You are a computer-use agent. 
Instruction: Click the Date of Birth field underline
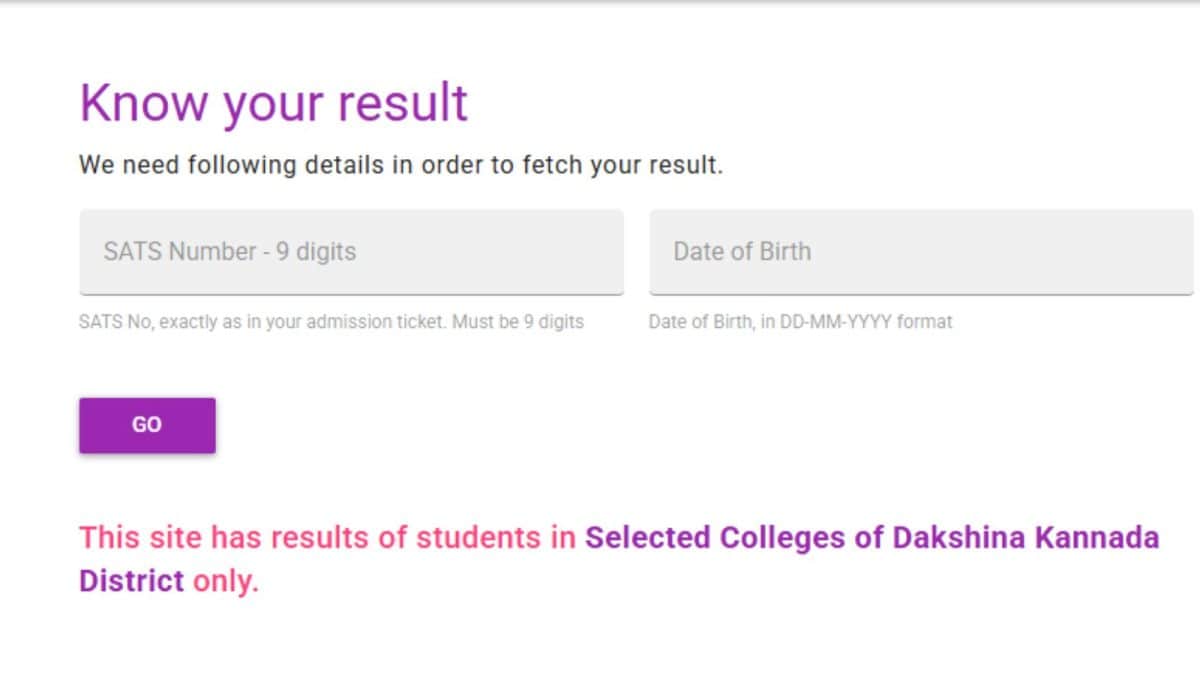920,293
